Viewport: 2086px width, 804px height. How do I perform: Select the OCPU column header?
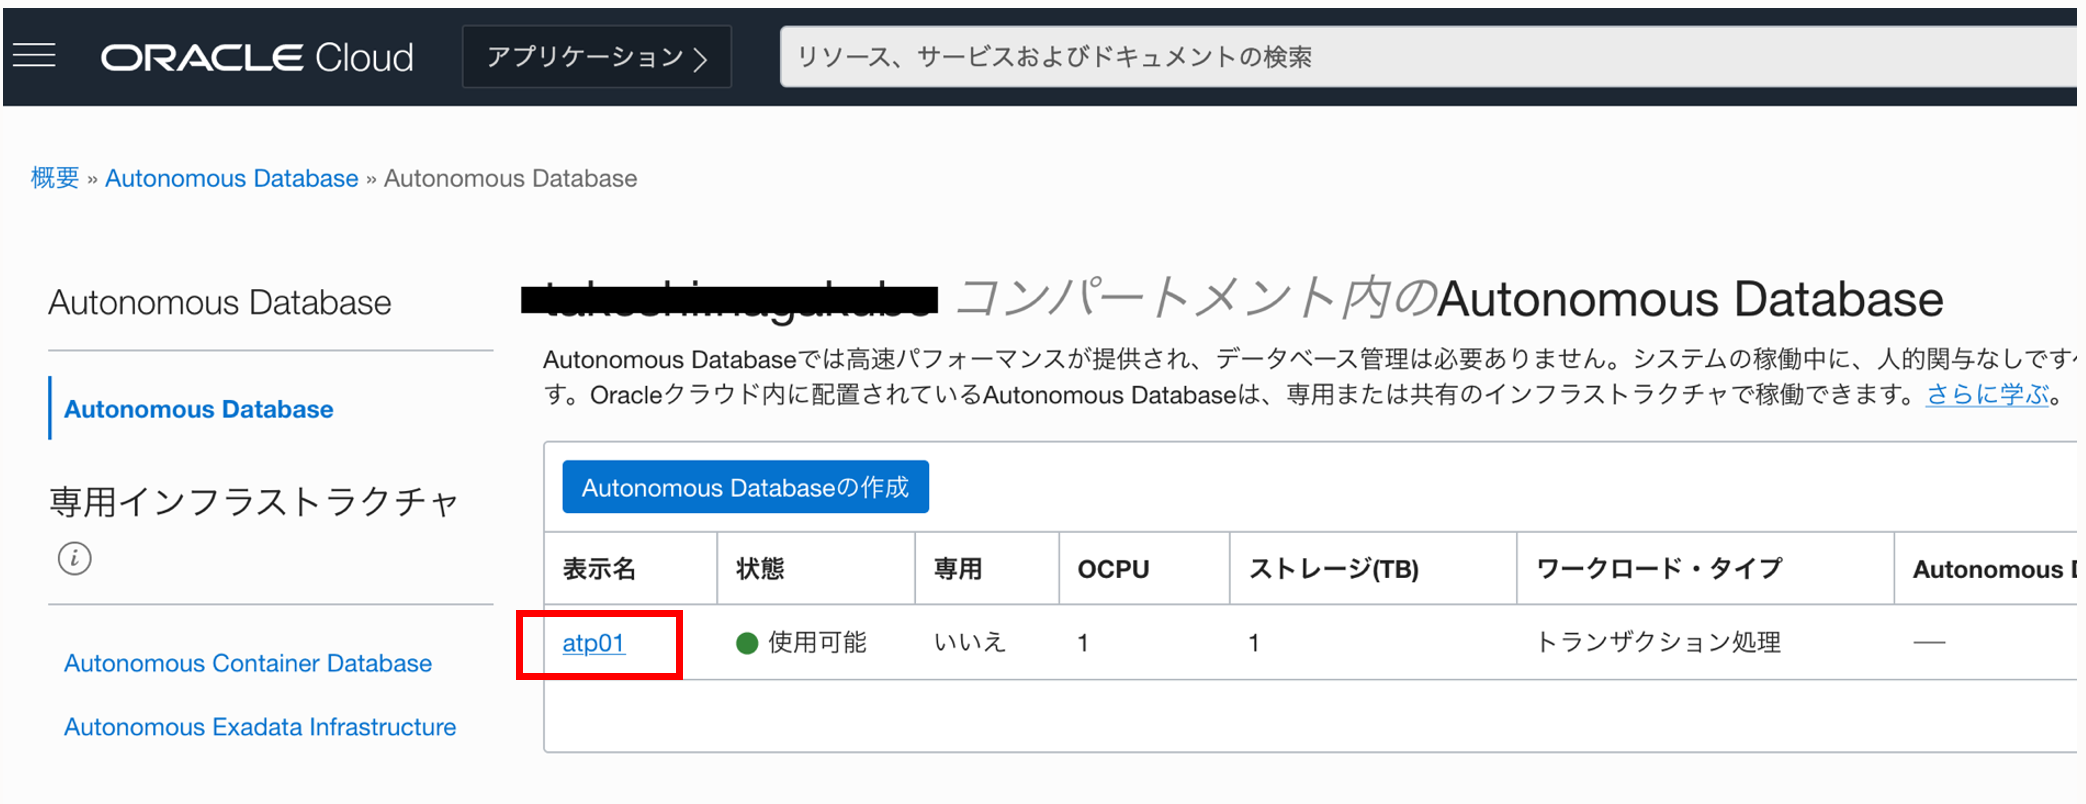[x=1112, y=569]
